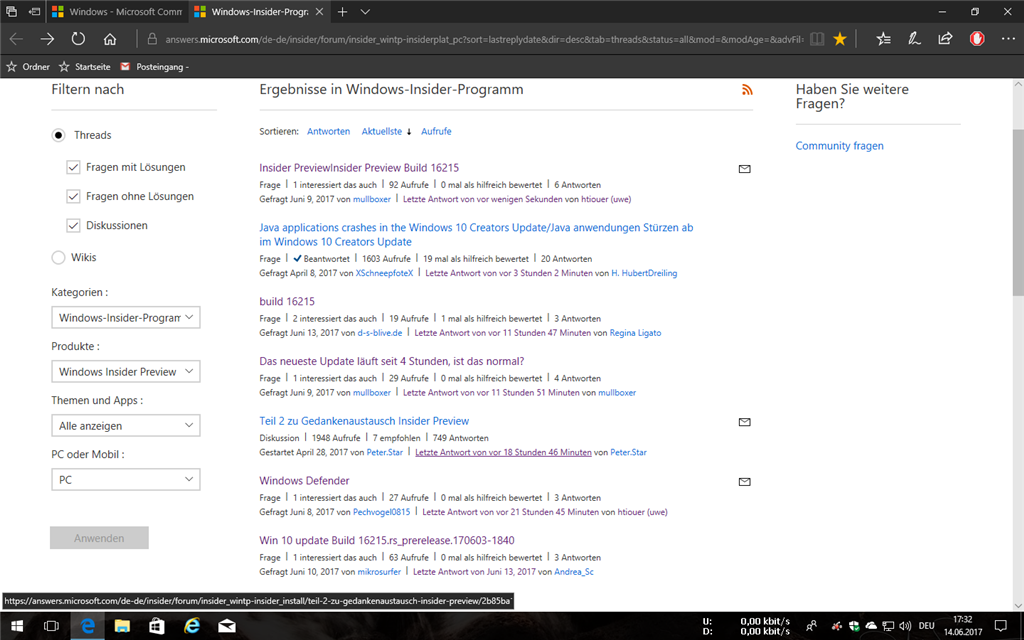The image size is (1024, 640).
Task: Open user profile XSchneepfoteX
Action: pos(384,273)
